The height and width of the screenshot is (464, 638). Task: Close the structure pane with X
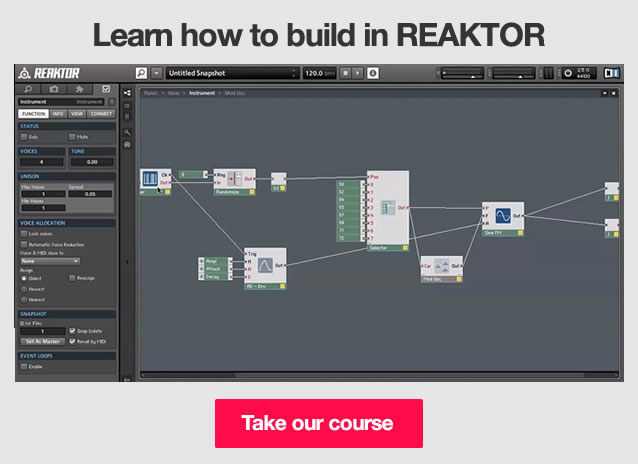tap(614, 93)
